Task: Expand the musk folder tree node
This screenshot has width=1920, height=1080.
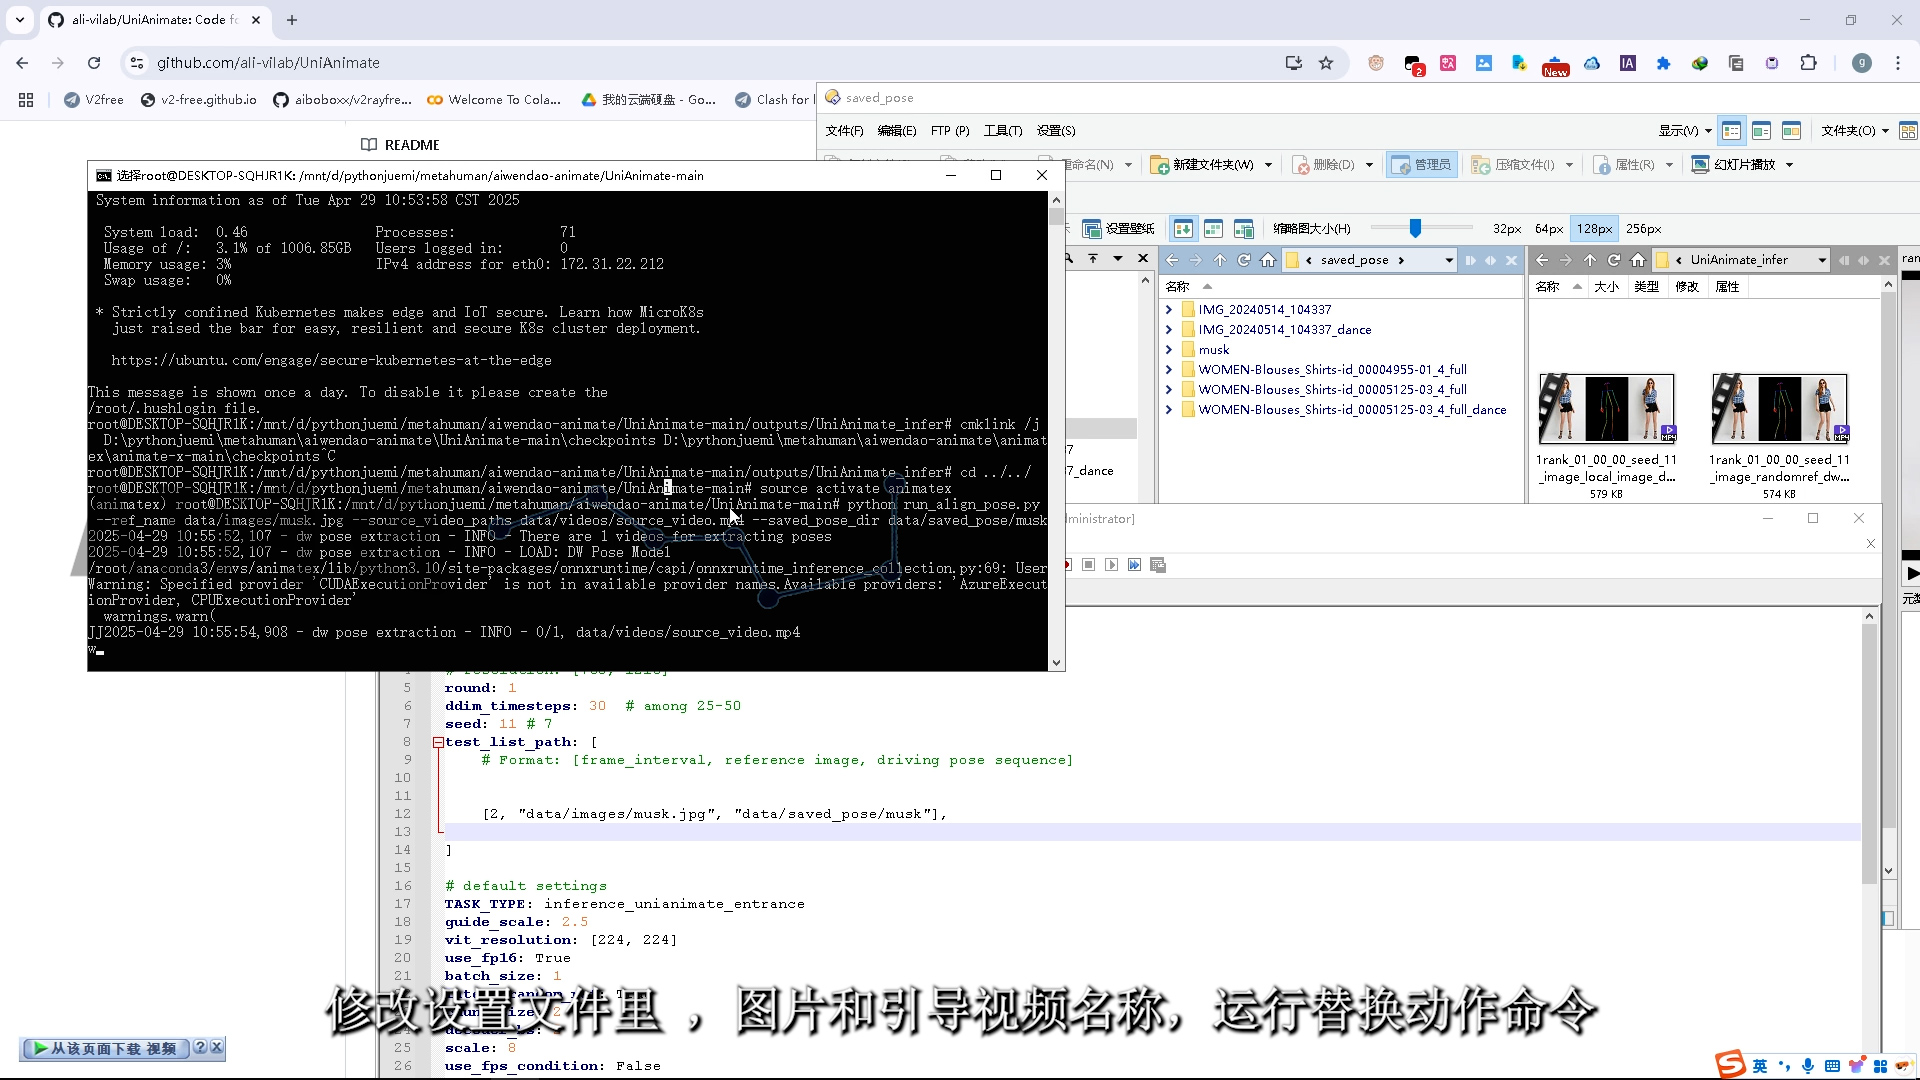Action: tap(1168, 350)
